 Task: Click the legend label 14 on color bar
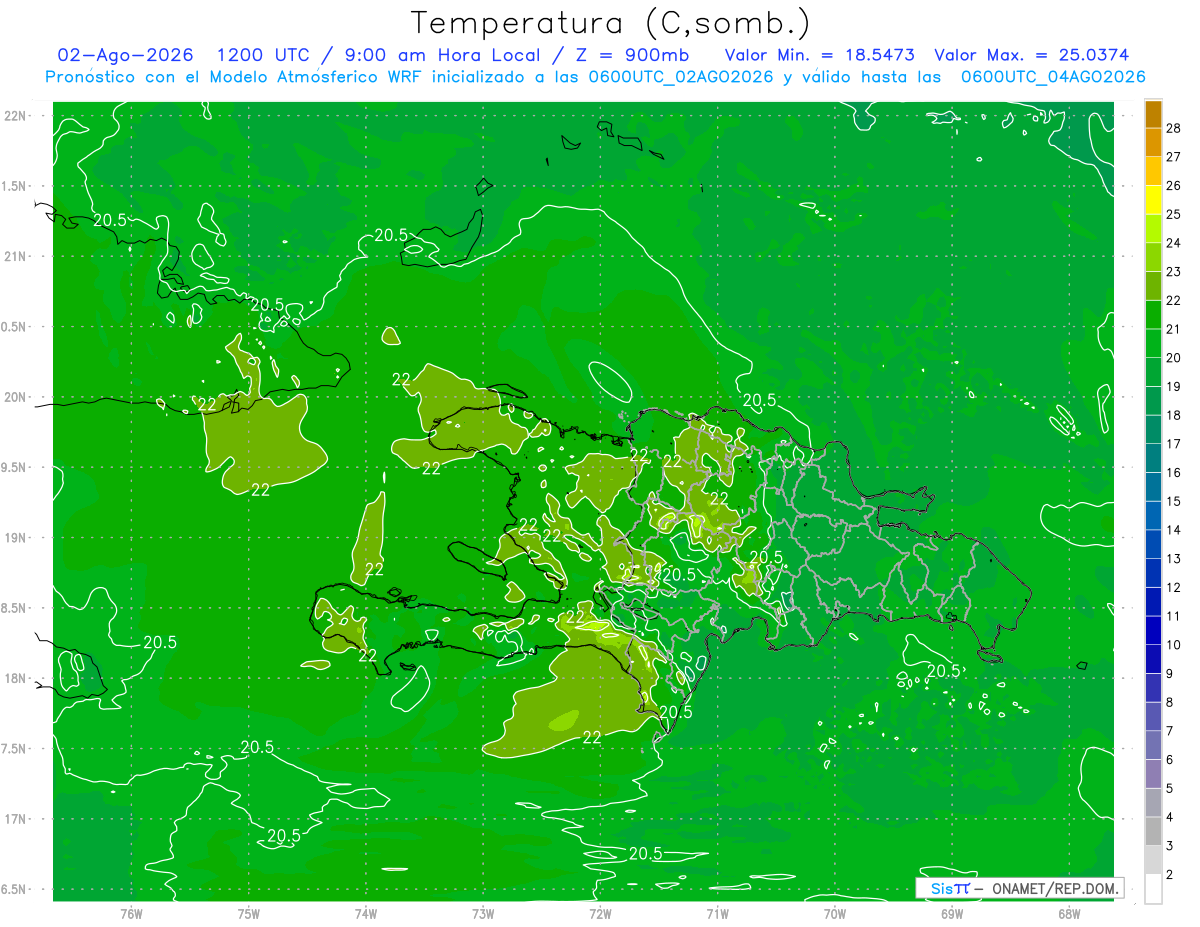(1174, 530)
